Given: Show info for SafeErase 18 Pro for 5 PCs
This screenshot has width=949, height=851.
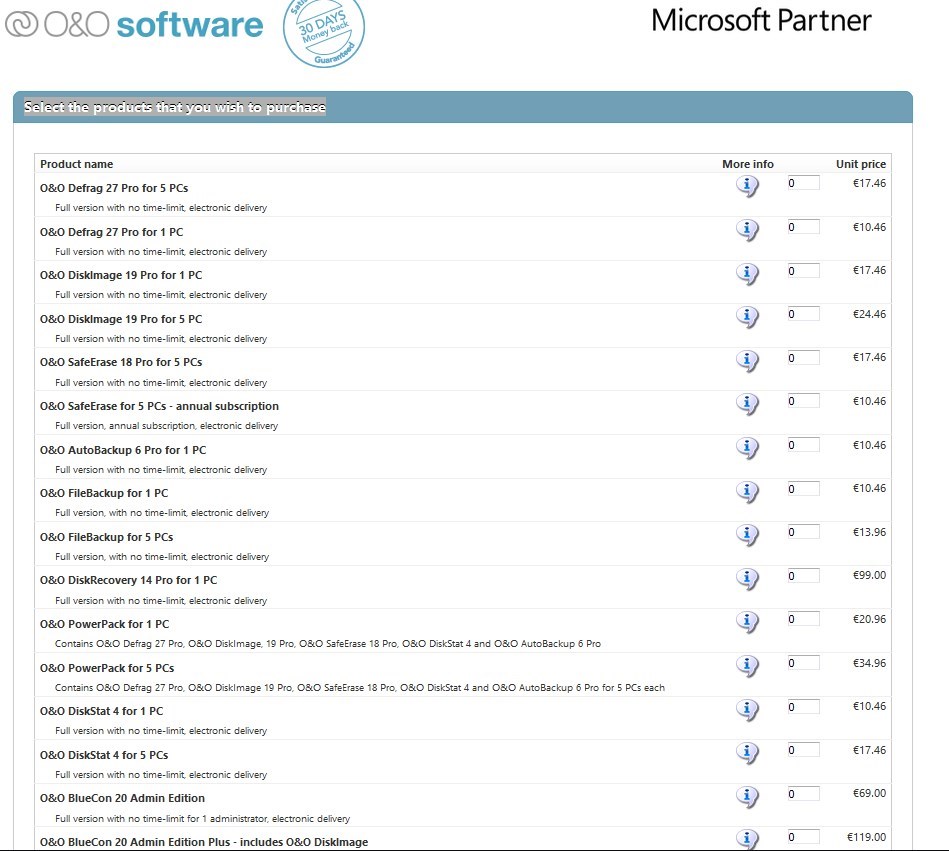Looking at the screenshot, I should coord(747,360).
